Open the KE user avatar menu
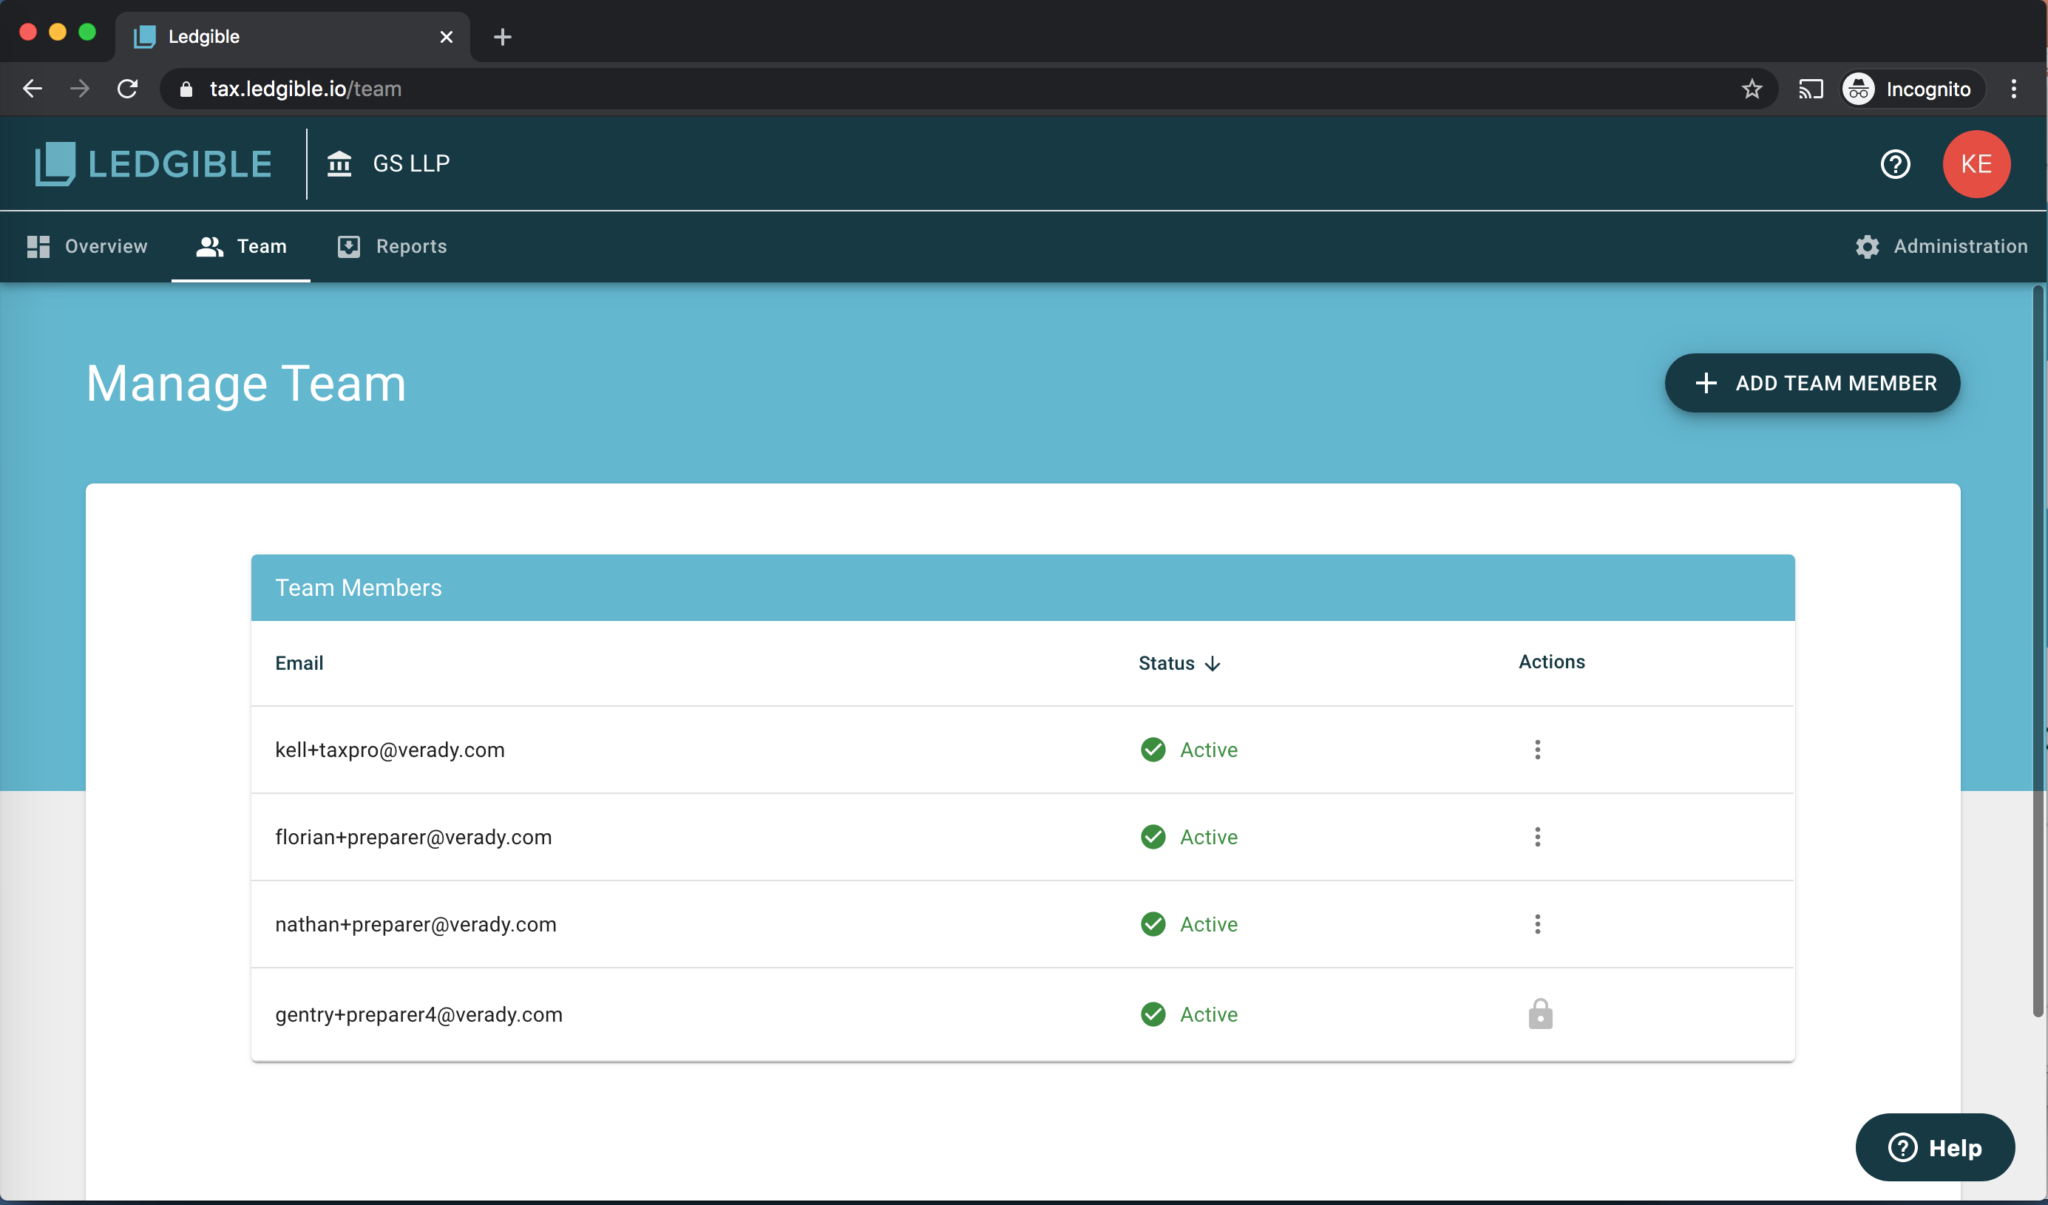Screen dimensions: 2048x1205 (1975, 164)
